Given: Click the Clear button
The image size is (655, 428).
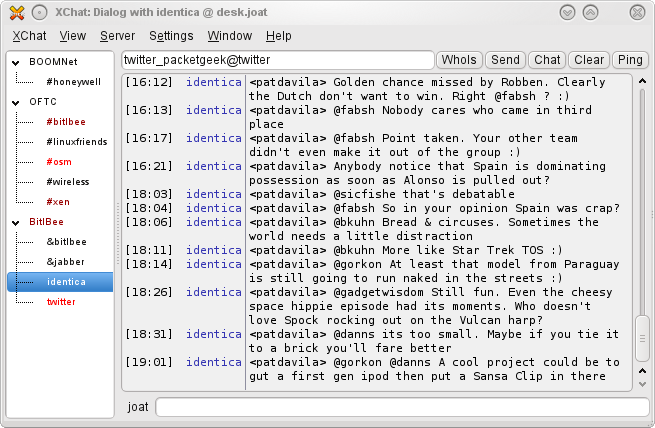Looking at the screenshot, I should click(589, 60).
